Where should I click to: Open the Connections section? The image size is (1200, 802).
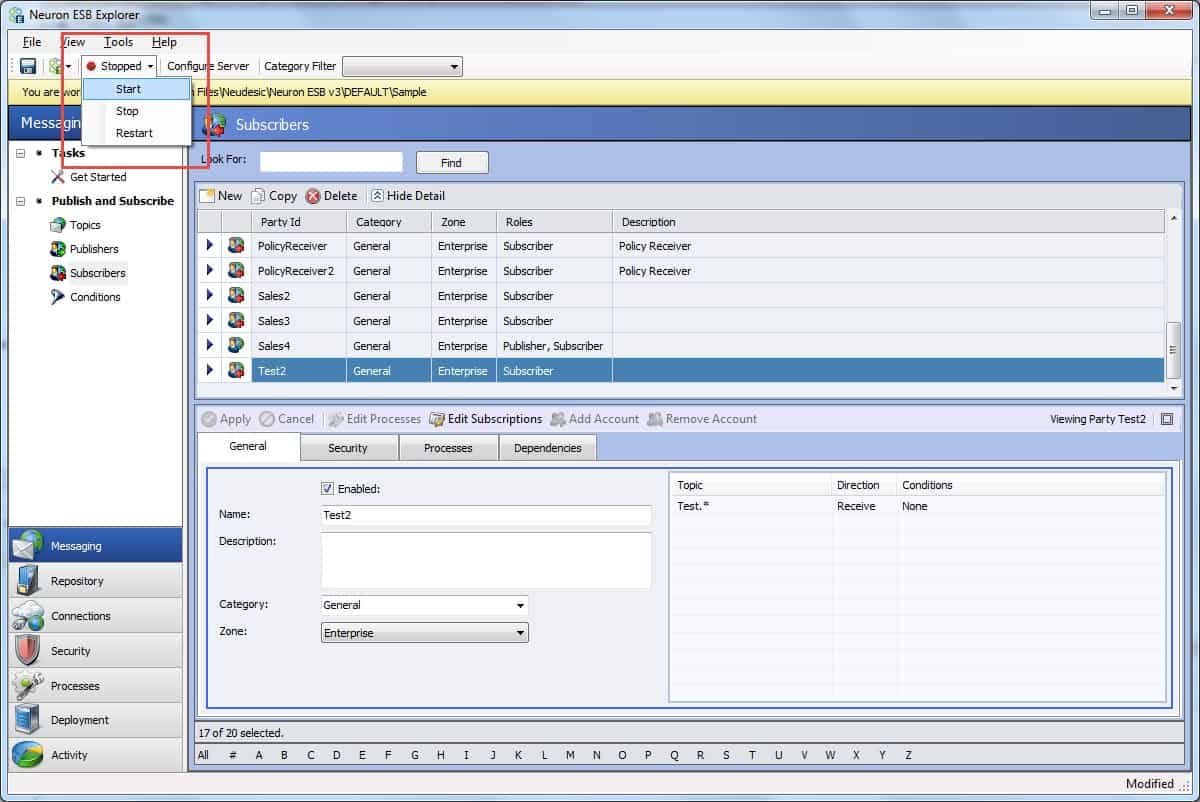pyautogui.click(x=96, y=616)
